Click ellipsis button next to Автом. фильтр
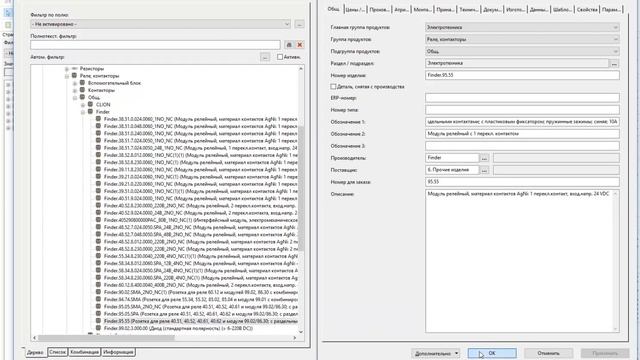The image size is (640, 360). (265, 57)
